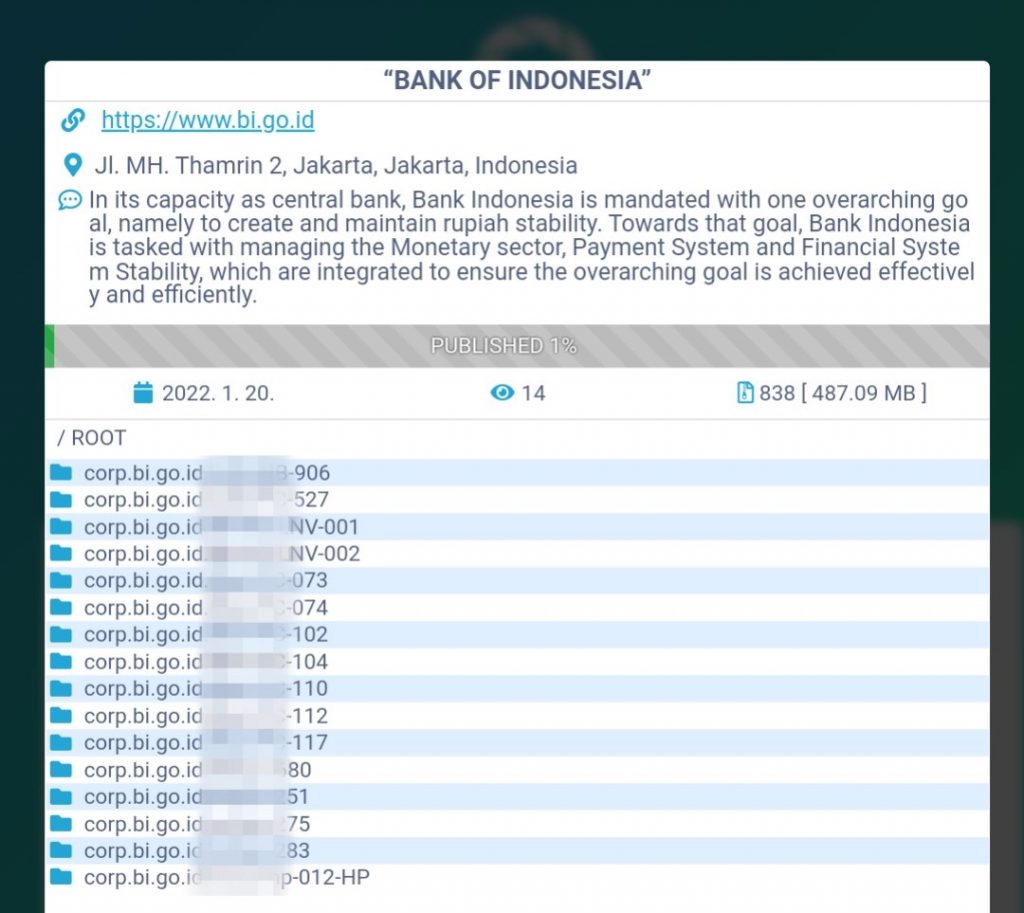Screen dimensions: 1024x913
Task: Open the folder ending in NV-001
Action: click(x=220, y=527)
